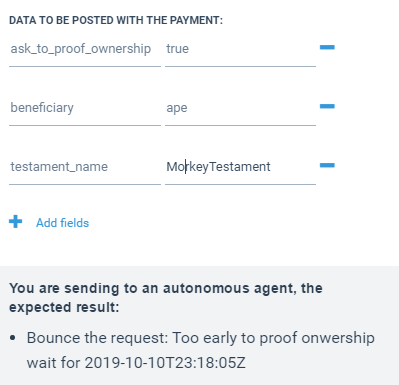Delete the testament_name row via minus icon
The image size is (399, 385).
click(327, 165)
